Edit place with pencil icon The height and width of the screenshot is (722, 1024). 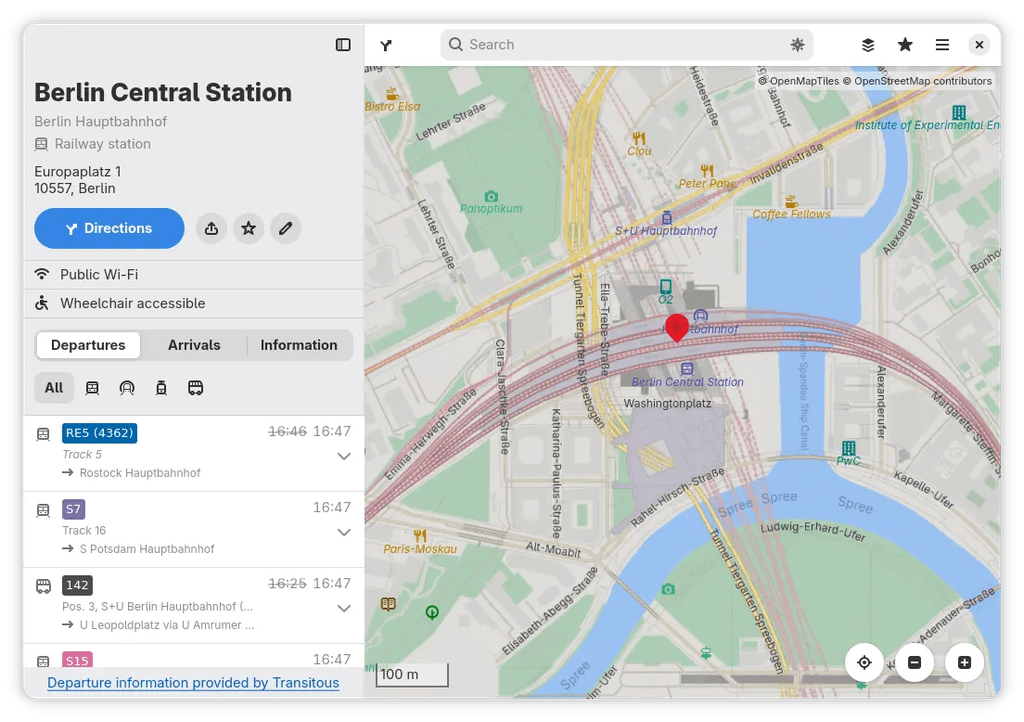point(285,228)
